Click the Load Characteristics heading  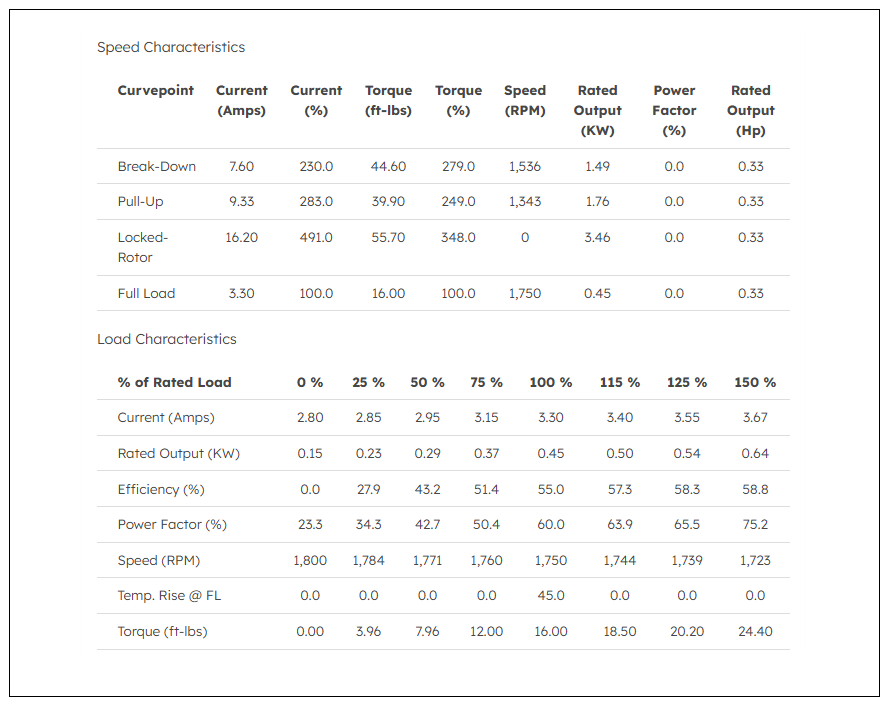click(x=166, y=339)
